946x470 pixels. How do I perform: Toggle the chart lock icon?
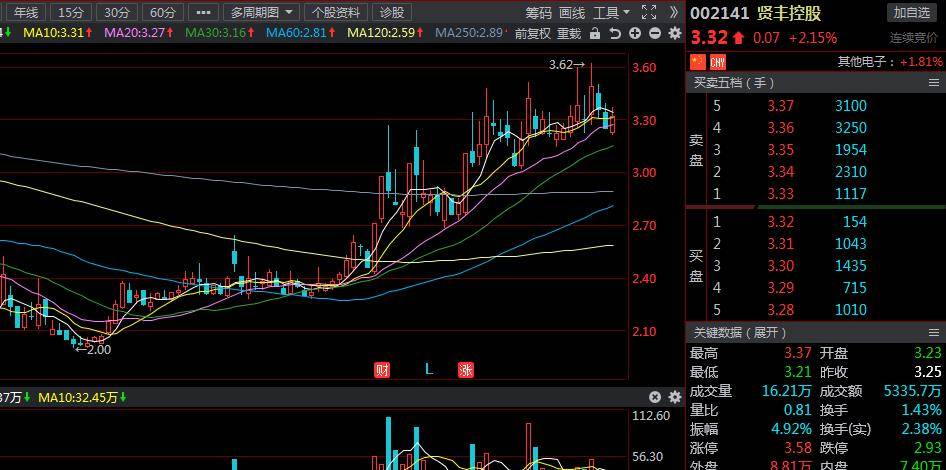[595, 33]
